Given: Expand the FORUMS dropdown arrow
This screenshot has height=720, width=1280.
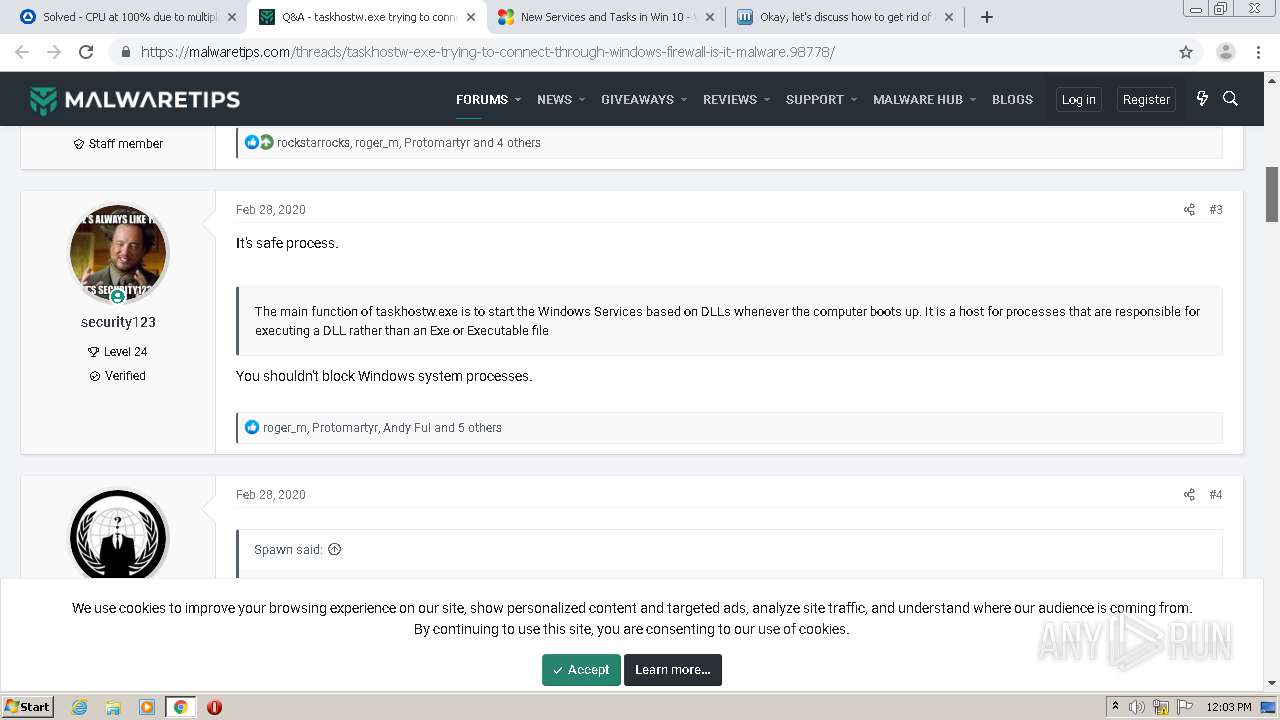Looking at the screenshot, I should tap(518, 100).
